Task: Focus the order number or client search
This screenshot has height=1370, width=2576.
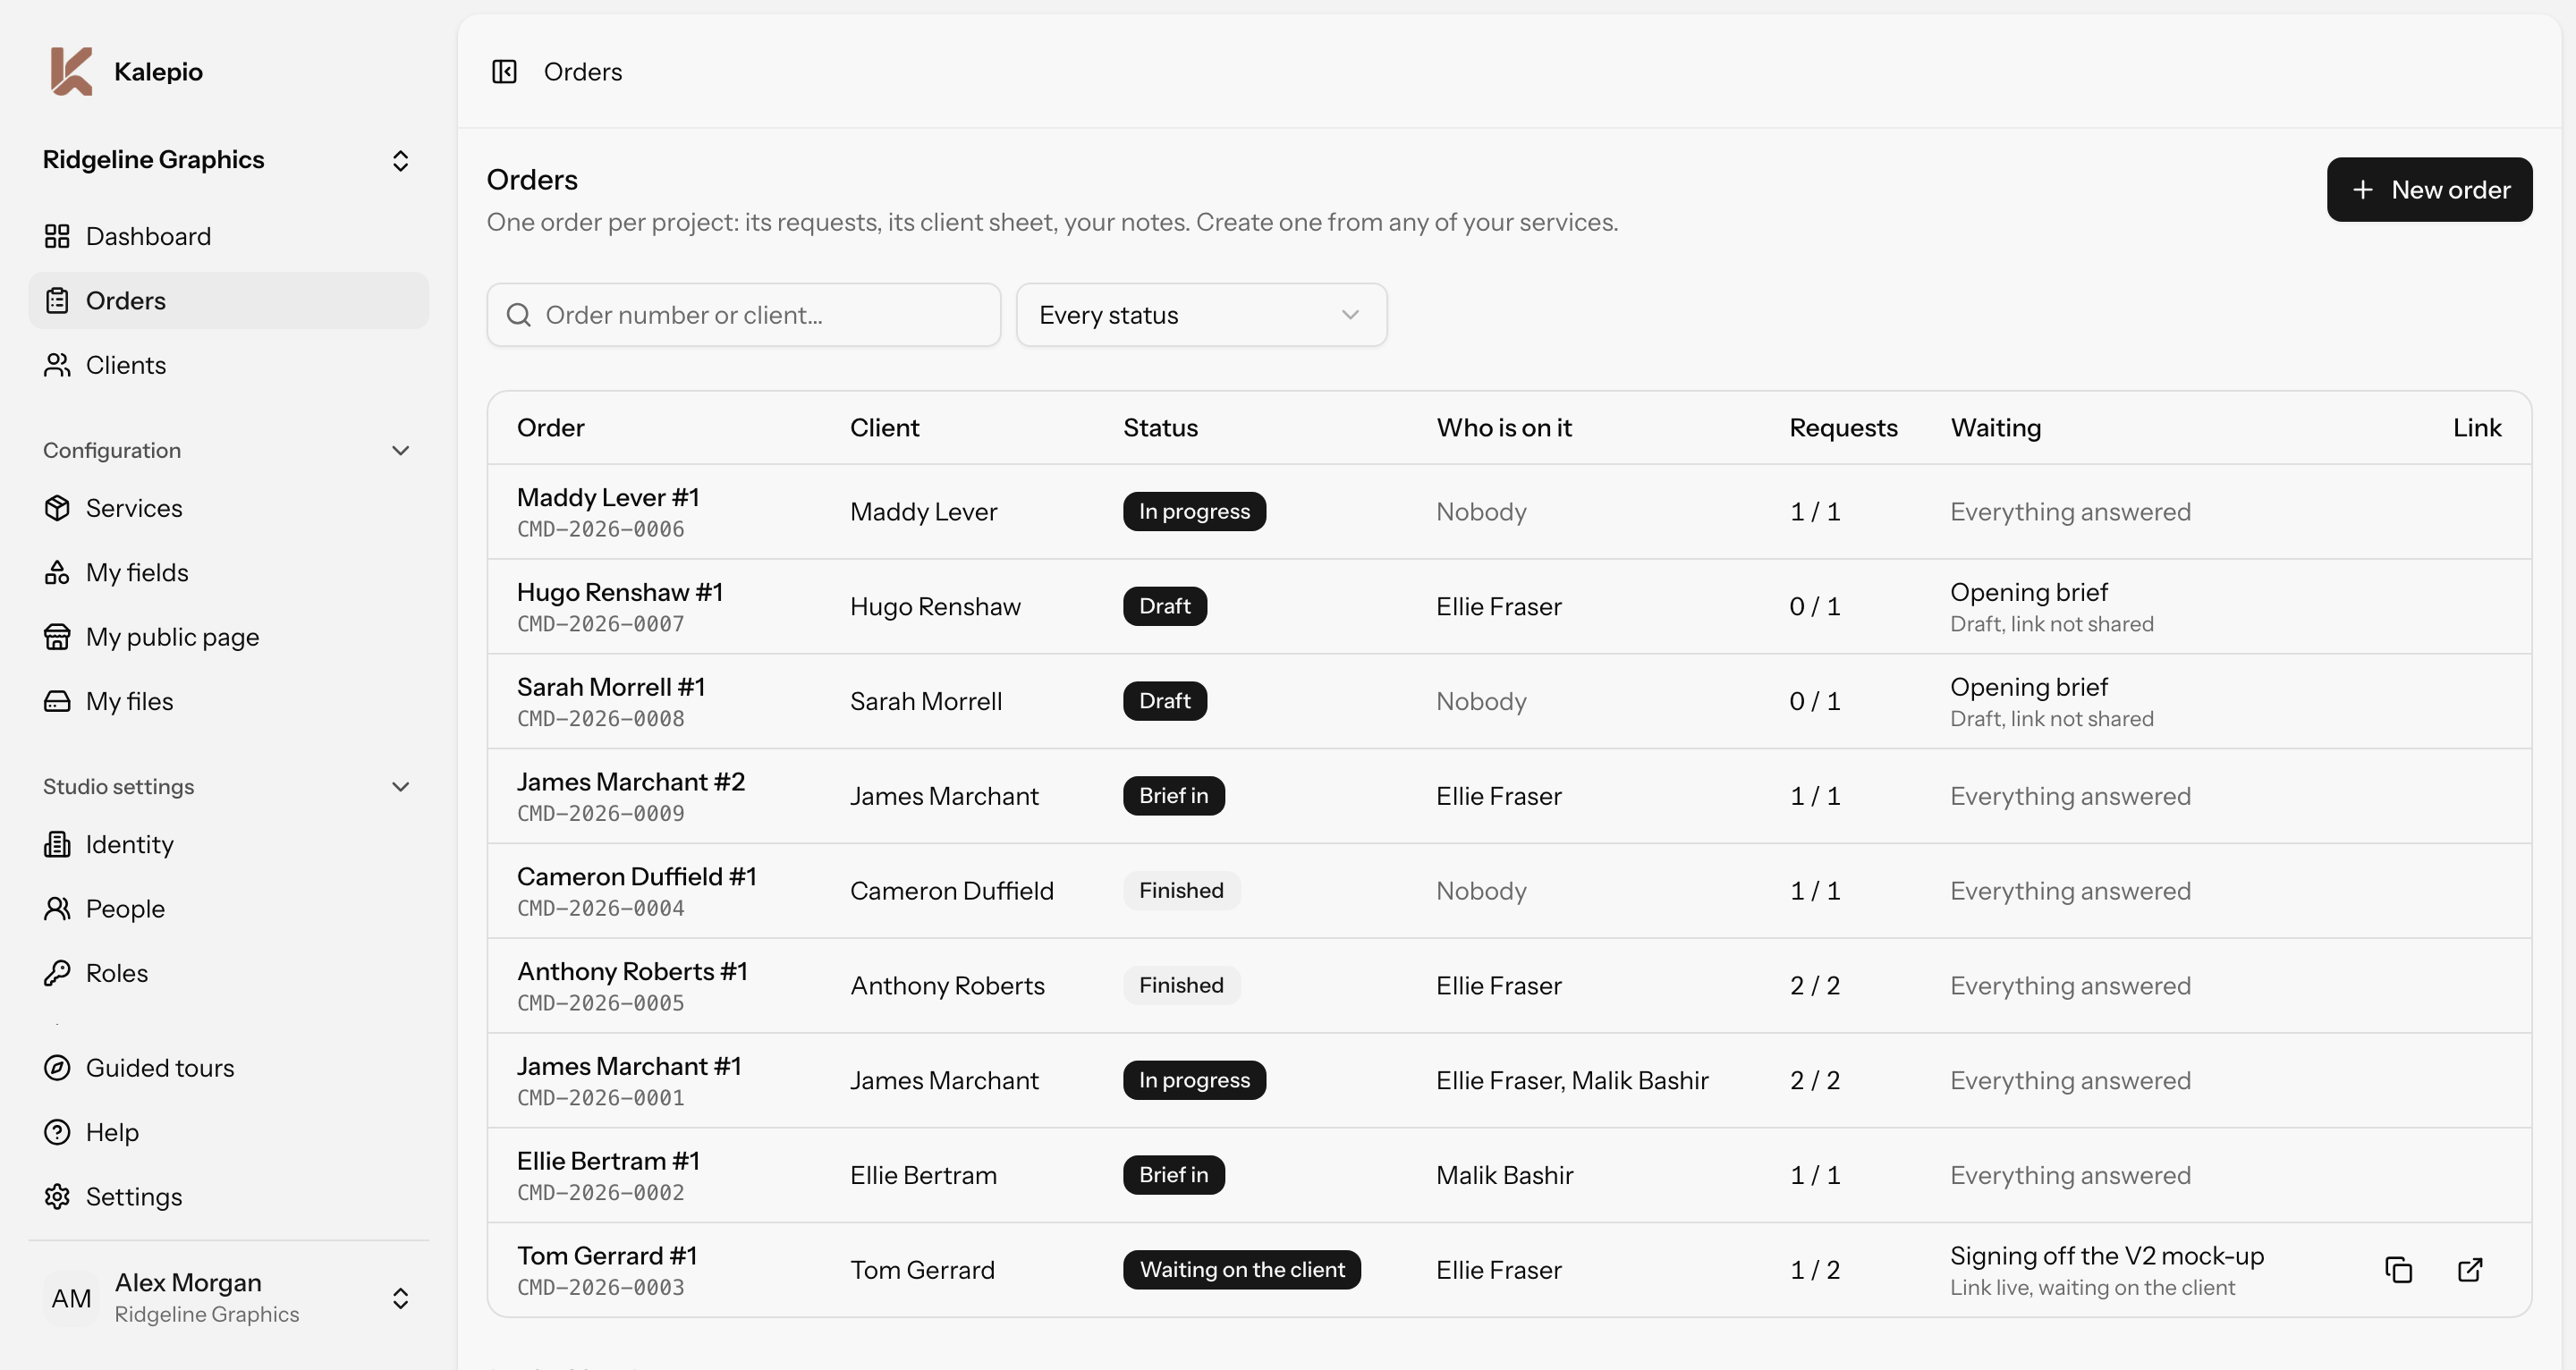Action: [x=743, y=315]
